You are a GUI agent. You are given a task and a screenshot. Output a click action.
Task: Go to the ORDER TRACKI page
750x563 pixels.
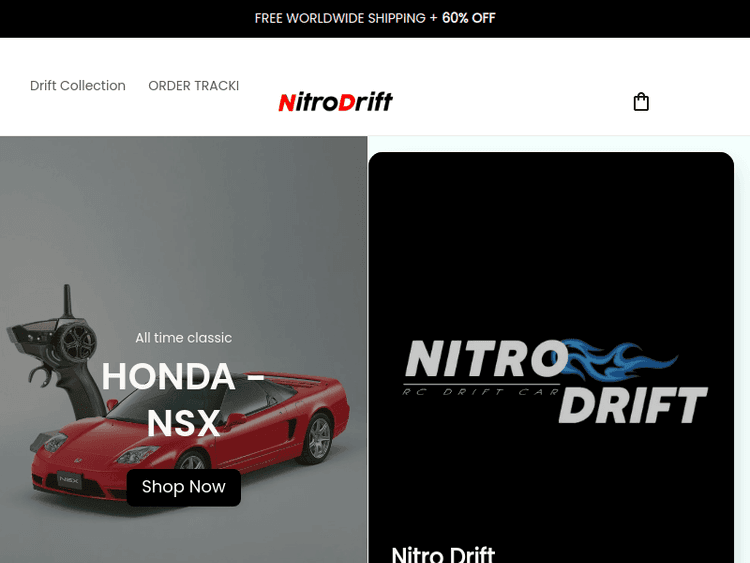193,86
